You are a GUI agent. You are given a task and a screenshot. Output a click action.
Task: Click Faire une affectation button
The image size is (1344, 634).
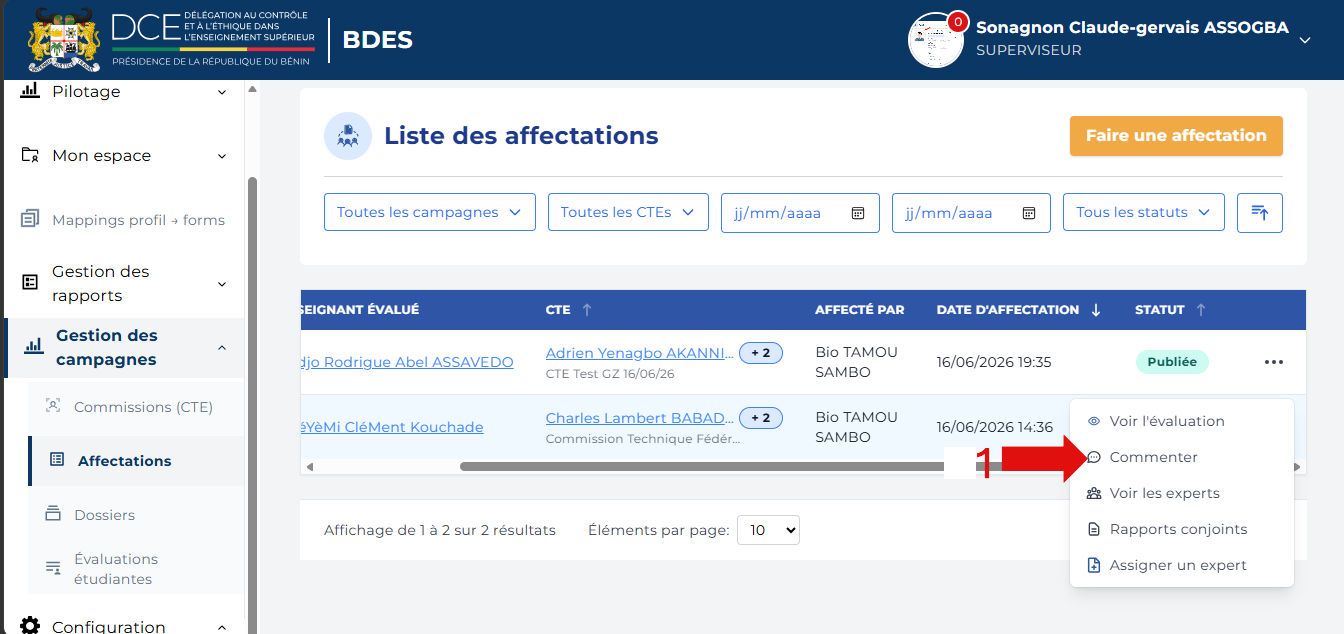coord(1176,136)
